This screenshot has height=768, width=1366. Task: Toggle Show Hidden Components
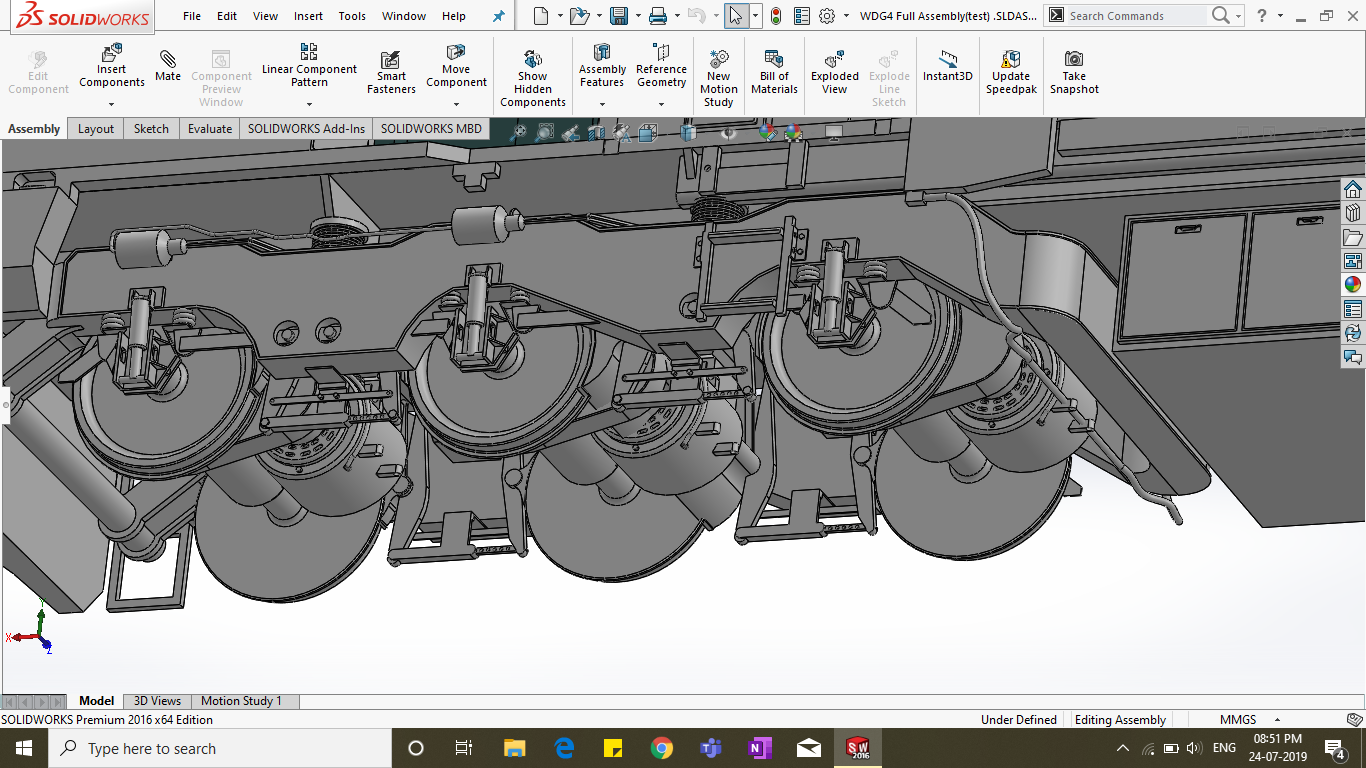[533, 60]
